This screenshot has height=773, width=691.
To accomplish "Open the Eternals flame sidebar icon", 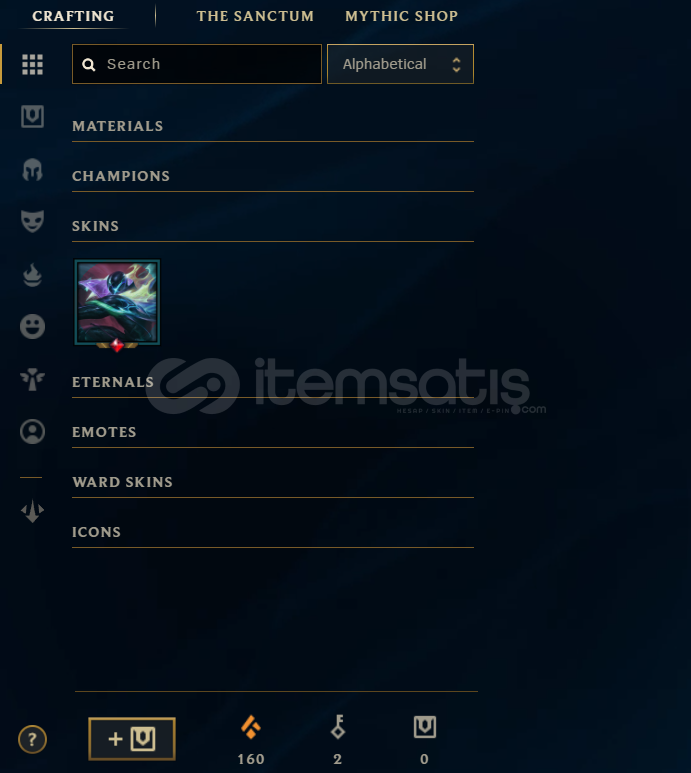I will (33, 275).
